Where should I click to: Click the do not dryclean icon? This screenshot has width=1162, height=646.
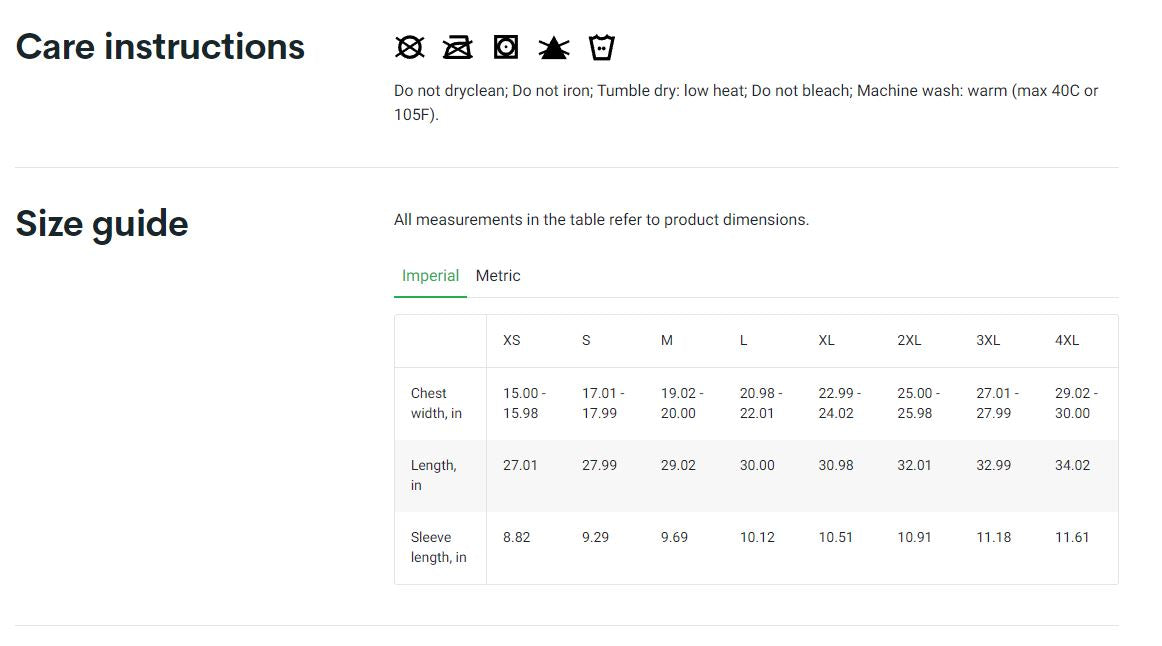[x=410, y=47]
